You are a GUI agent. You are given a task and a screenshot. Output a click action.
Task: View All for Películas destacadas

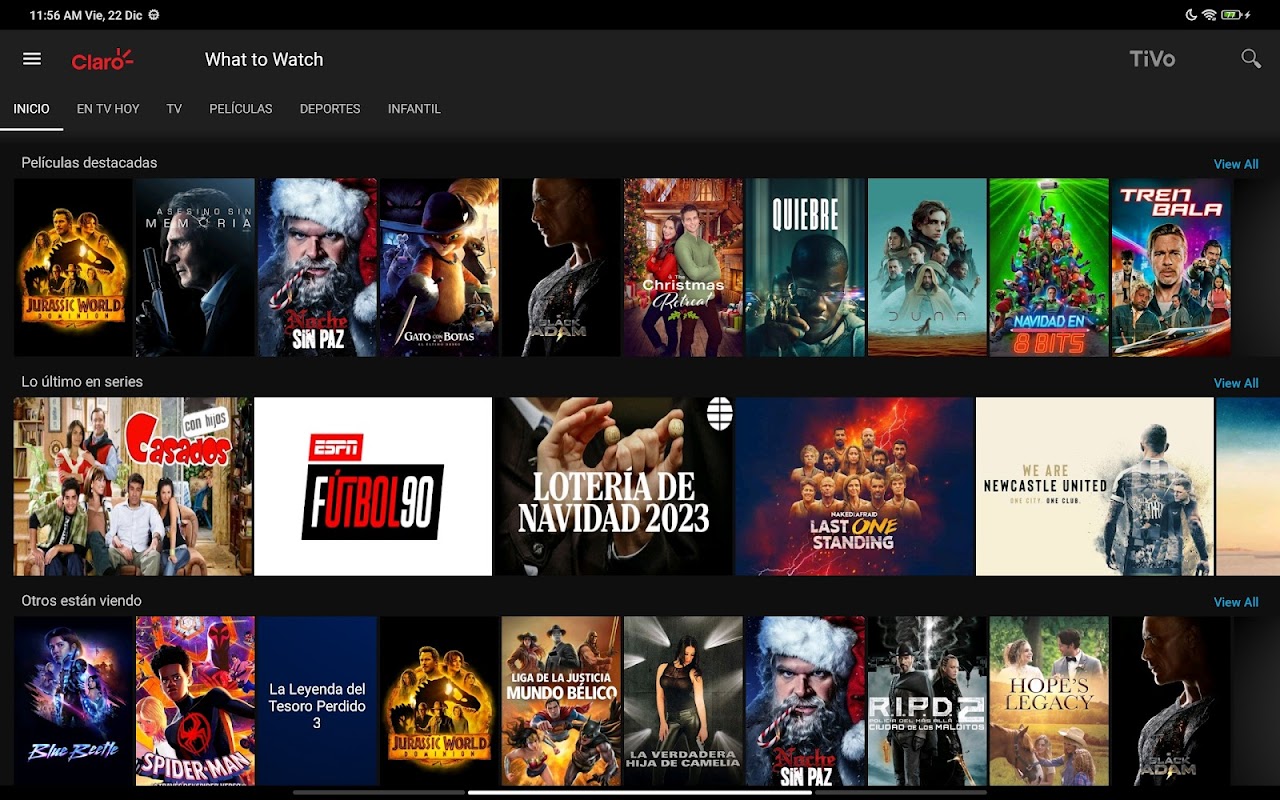coord(1236,164)
